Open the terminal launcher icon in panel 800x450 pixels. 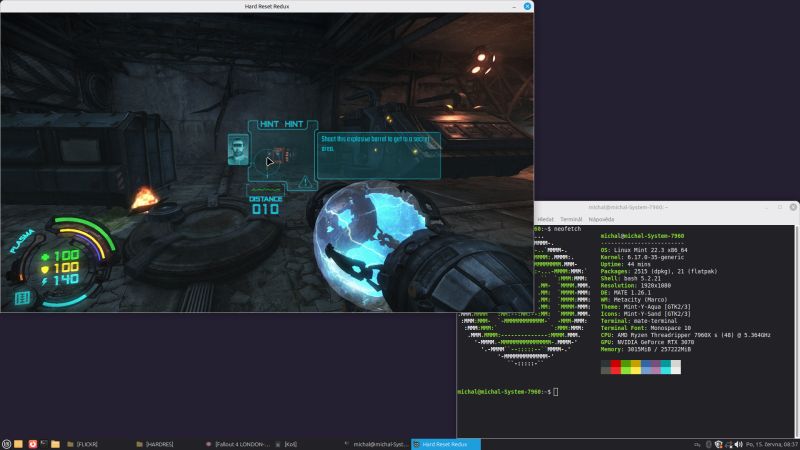coord(44,444)
